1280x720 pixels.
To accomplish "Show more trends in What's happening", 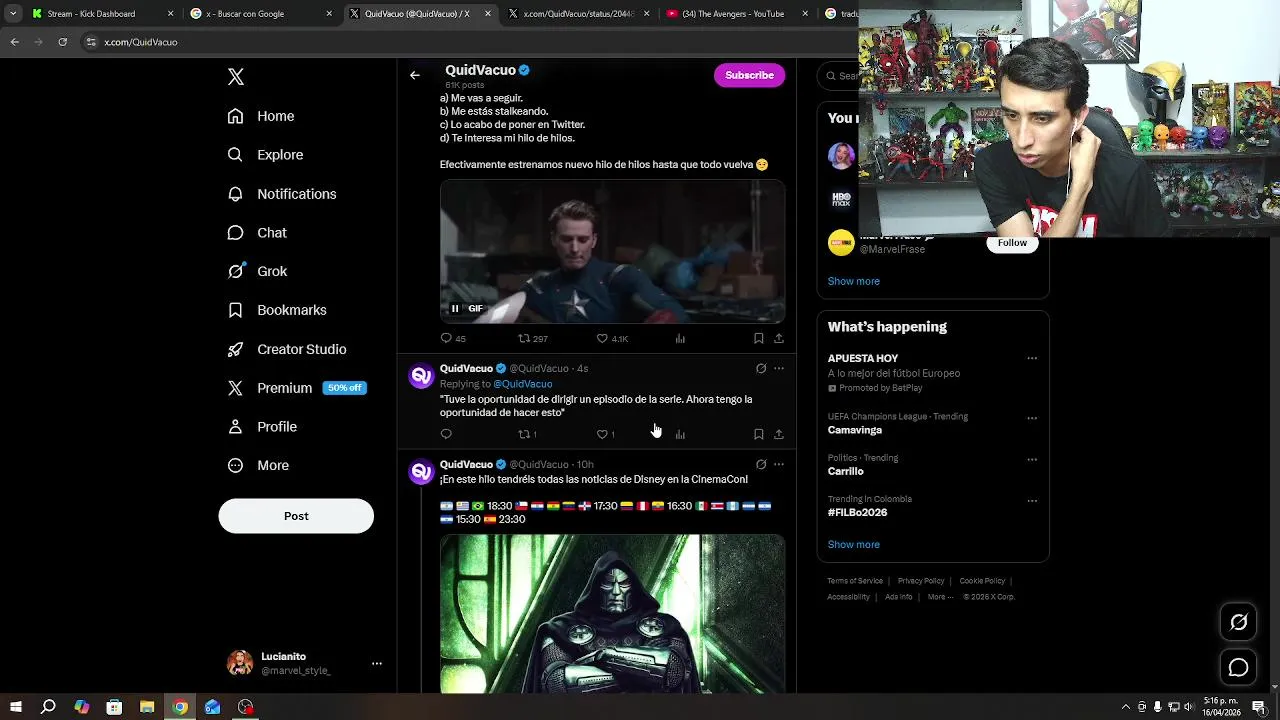I will pyautogui.click(x=853, y=545).
